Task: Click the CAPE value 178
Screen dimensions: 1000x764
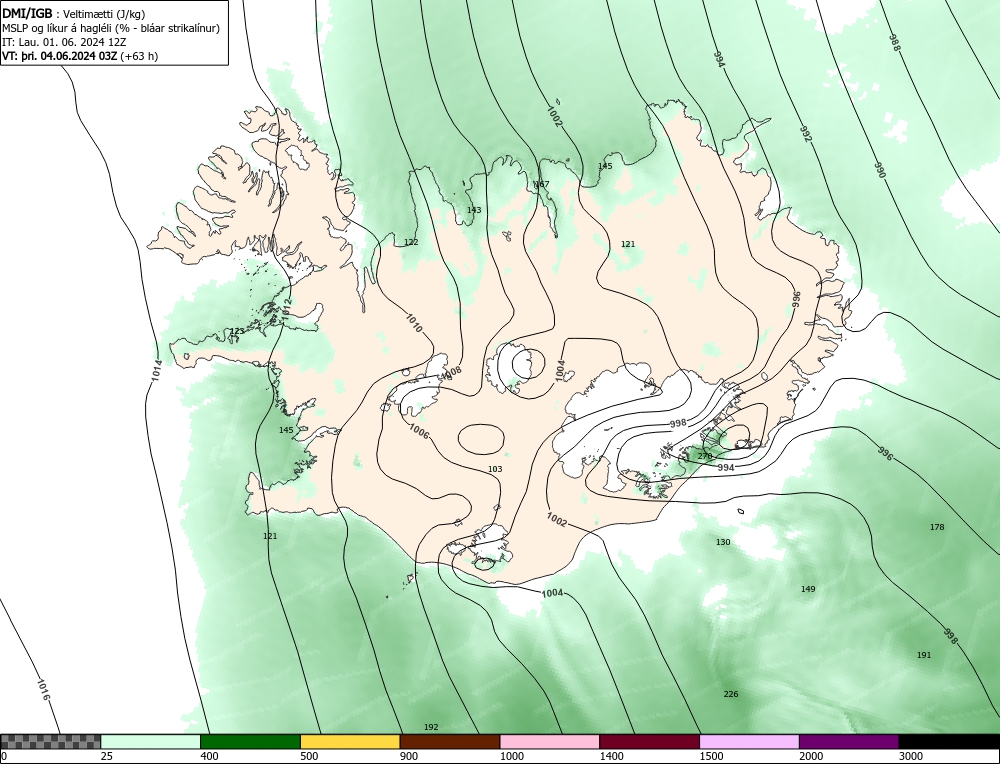Action: click(937, 527)
